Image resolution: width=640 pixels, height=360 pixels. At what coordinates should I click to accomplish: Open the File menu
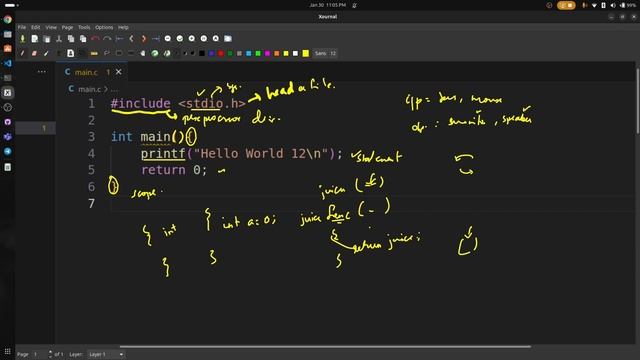(22, 27)
